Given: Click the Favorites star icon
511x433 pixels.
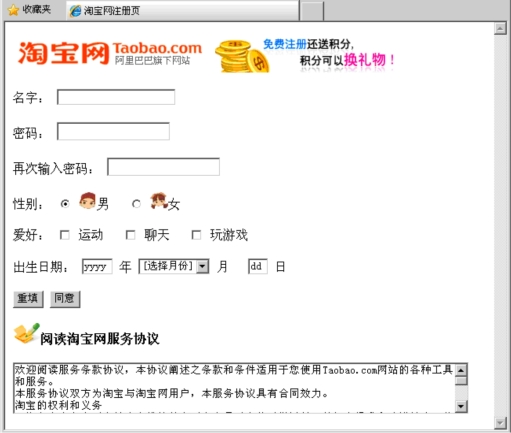Looking at the screenshot, I should click(x=13, y=10).
